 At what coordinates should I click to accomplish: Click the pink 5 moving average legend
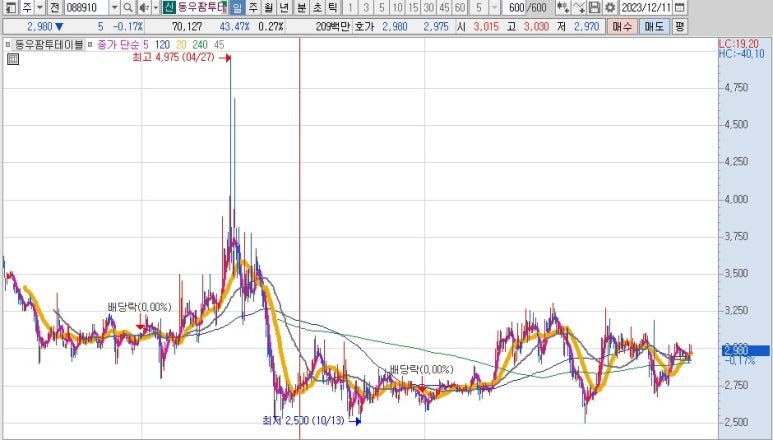click(x=145, y=45)
